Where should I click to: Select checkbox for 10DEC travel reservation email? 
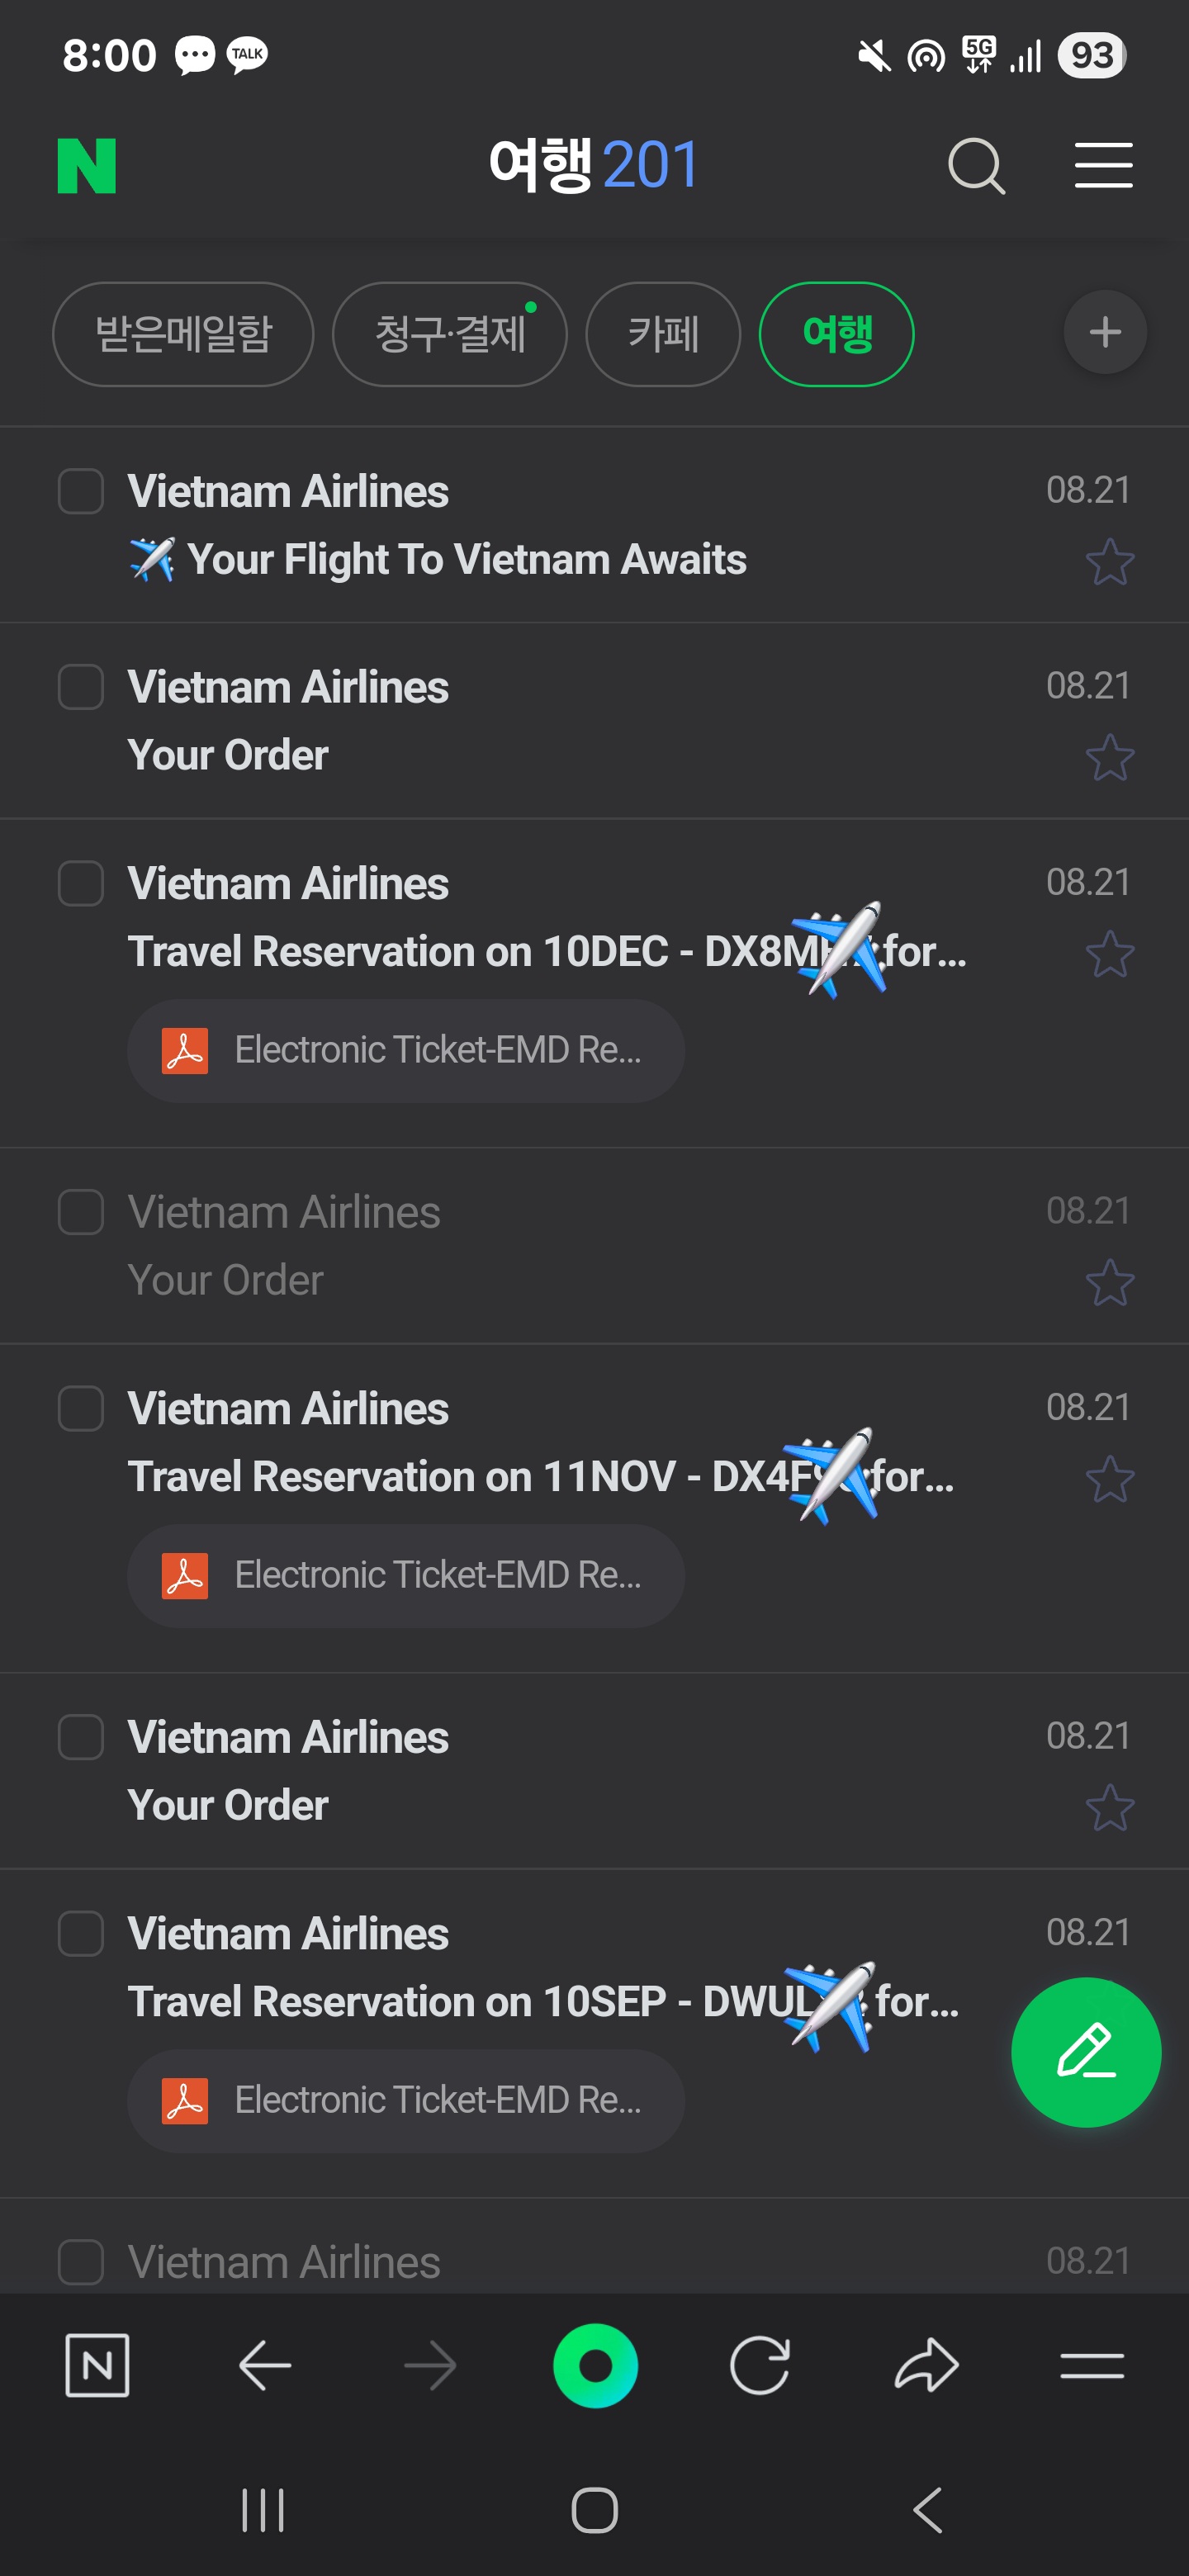81,883
